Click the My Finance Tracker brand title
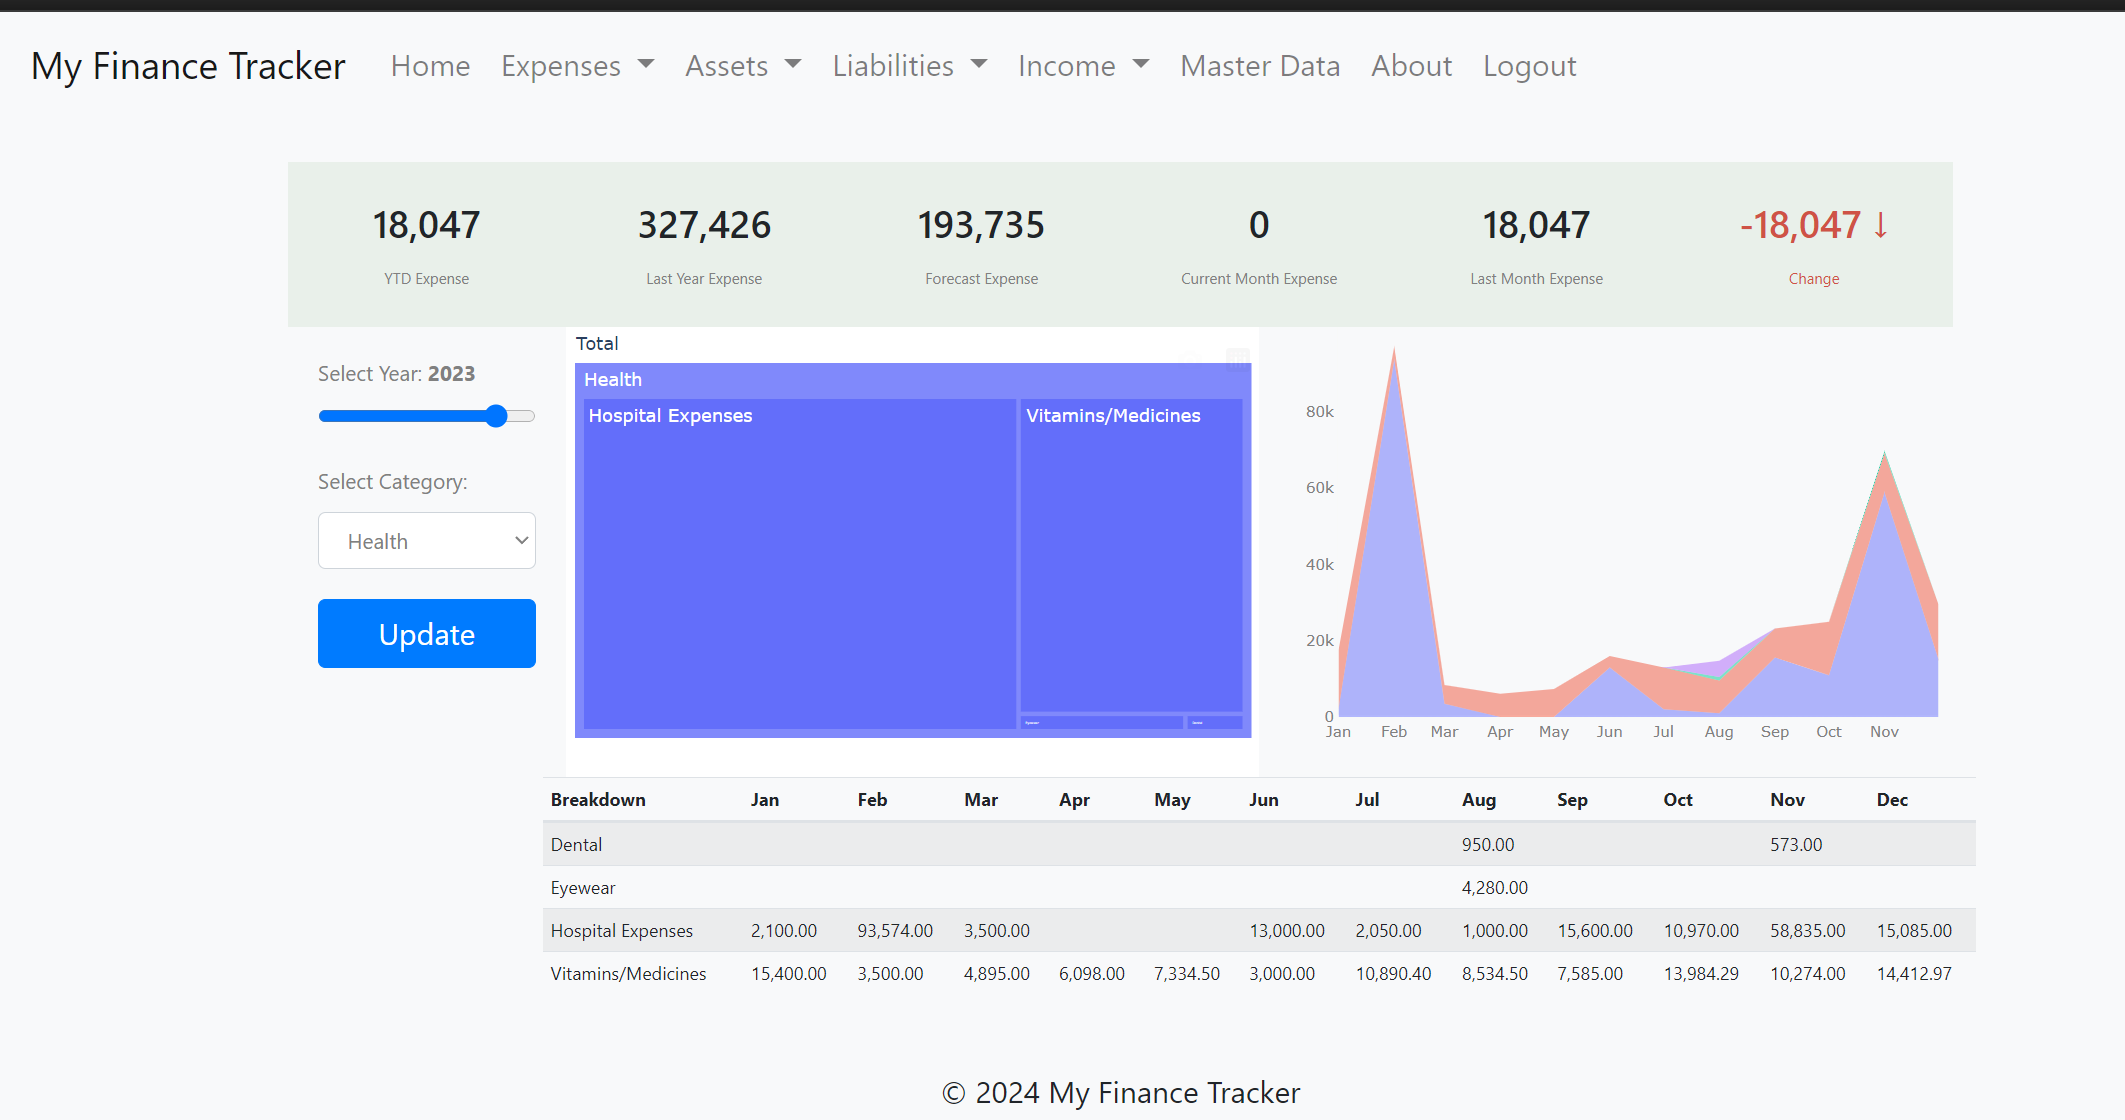This screenshot has height=1120, width=2125. pyautogui.click(x=188, y=66)
